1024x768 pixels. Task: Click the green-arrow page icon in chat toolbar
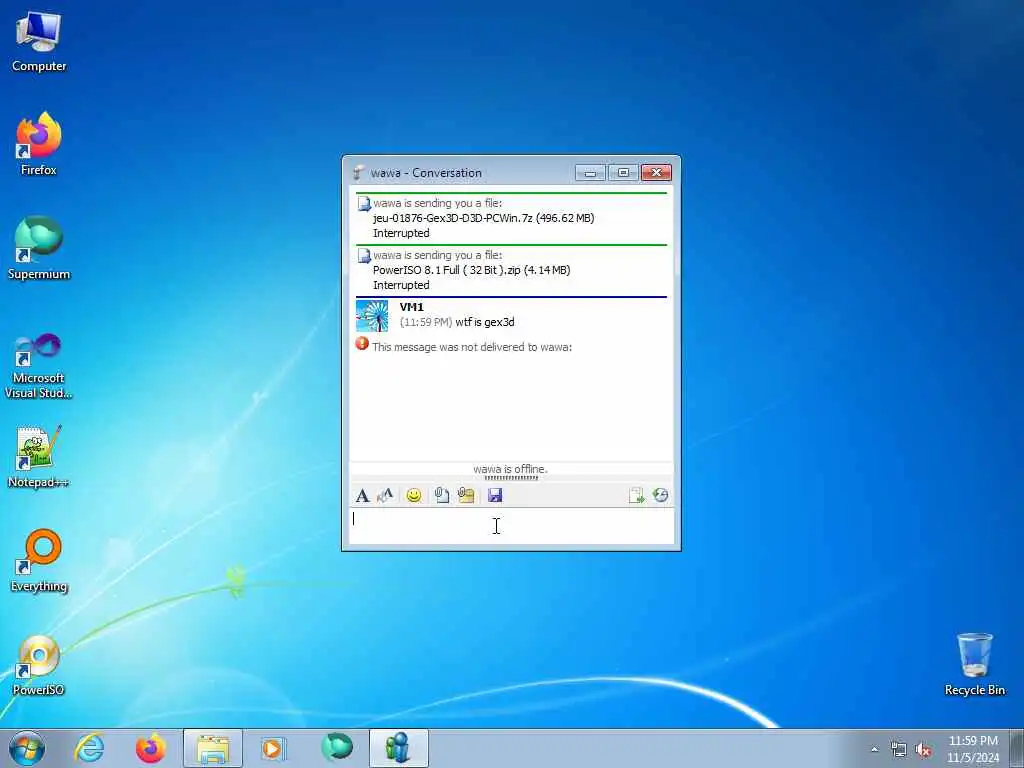[x=636, y=496]
